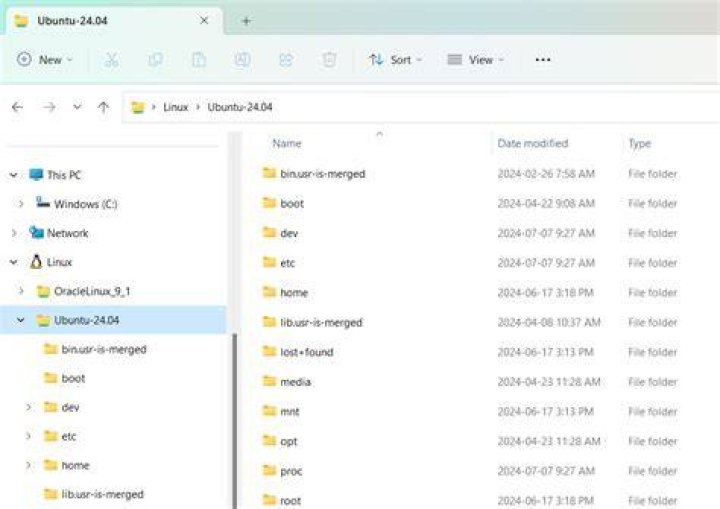Viewport: 720px width, 509px height.
Task: Click the folder icon of the media row
Action: [x=269, y=381]
